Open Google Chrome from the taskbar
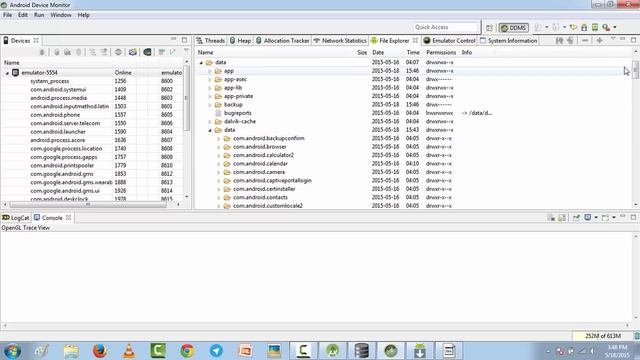The image size is (640, 360). tap(187, 351)
